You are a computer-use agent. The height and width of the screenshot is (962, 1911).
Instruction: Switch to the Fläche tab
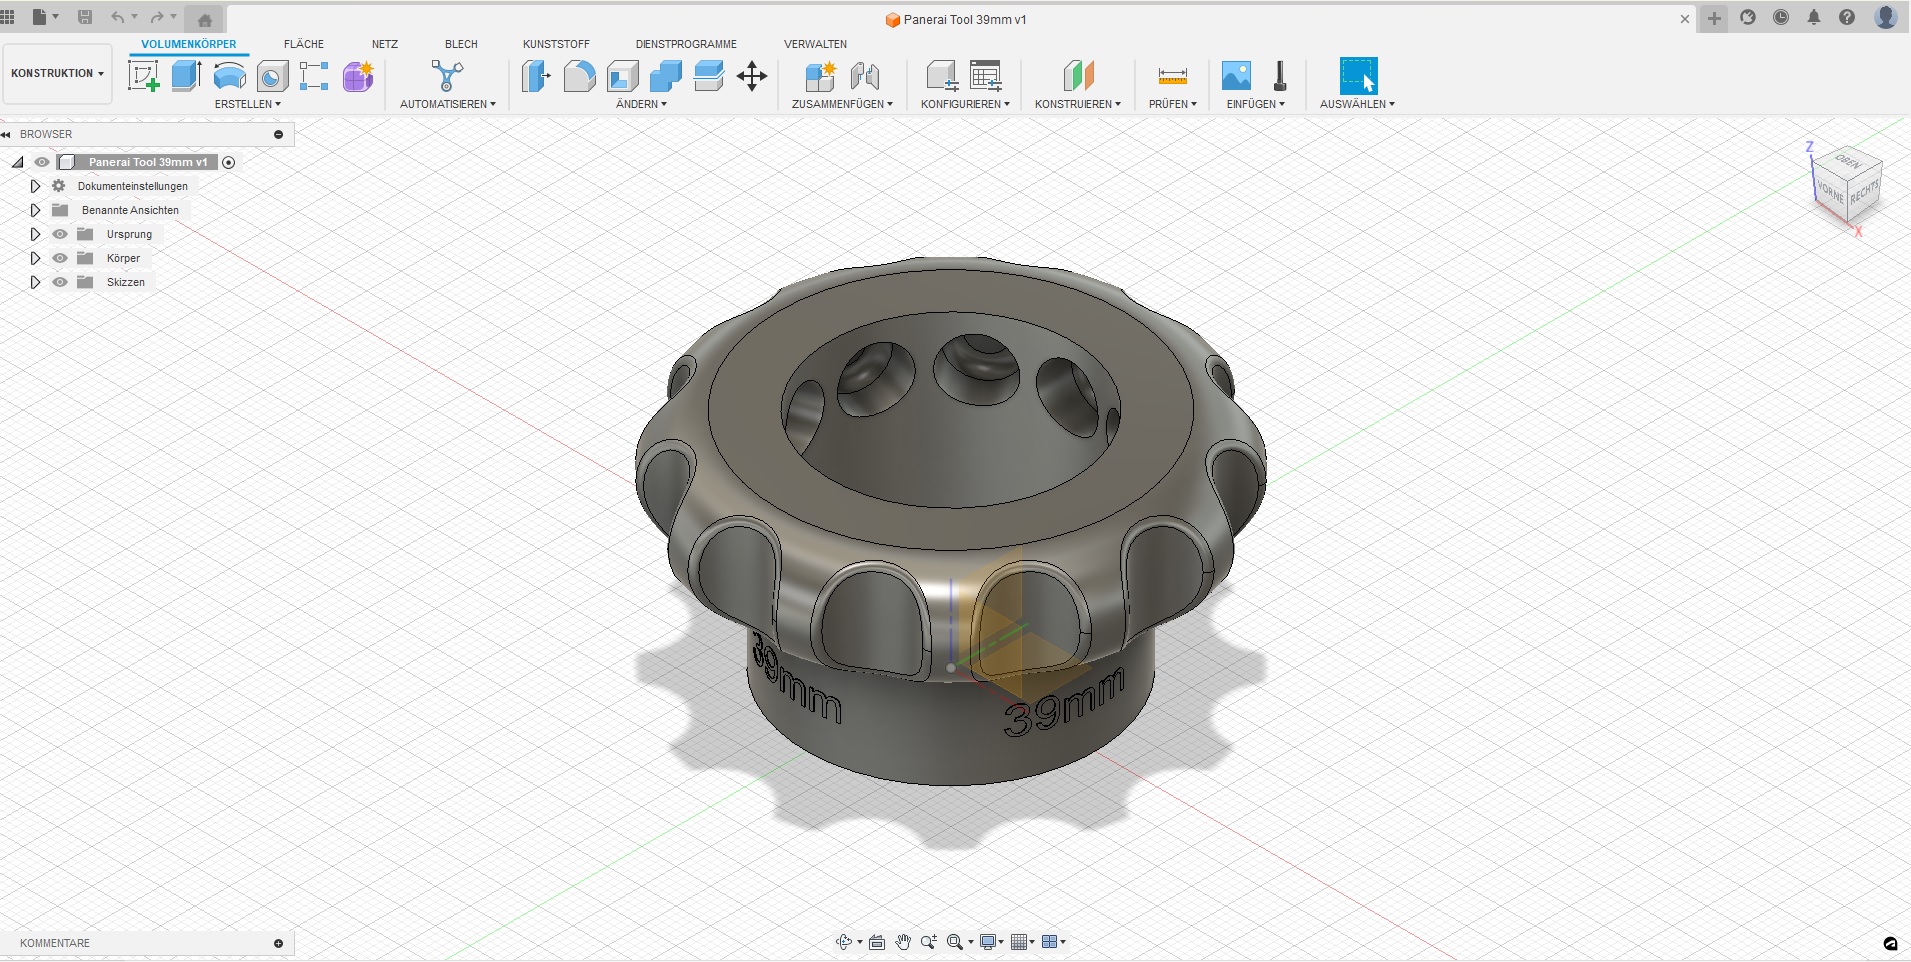304,44
